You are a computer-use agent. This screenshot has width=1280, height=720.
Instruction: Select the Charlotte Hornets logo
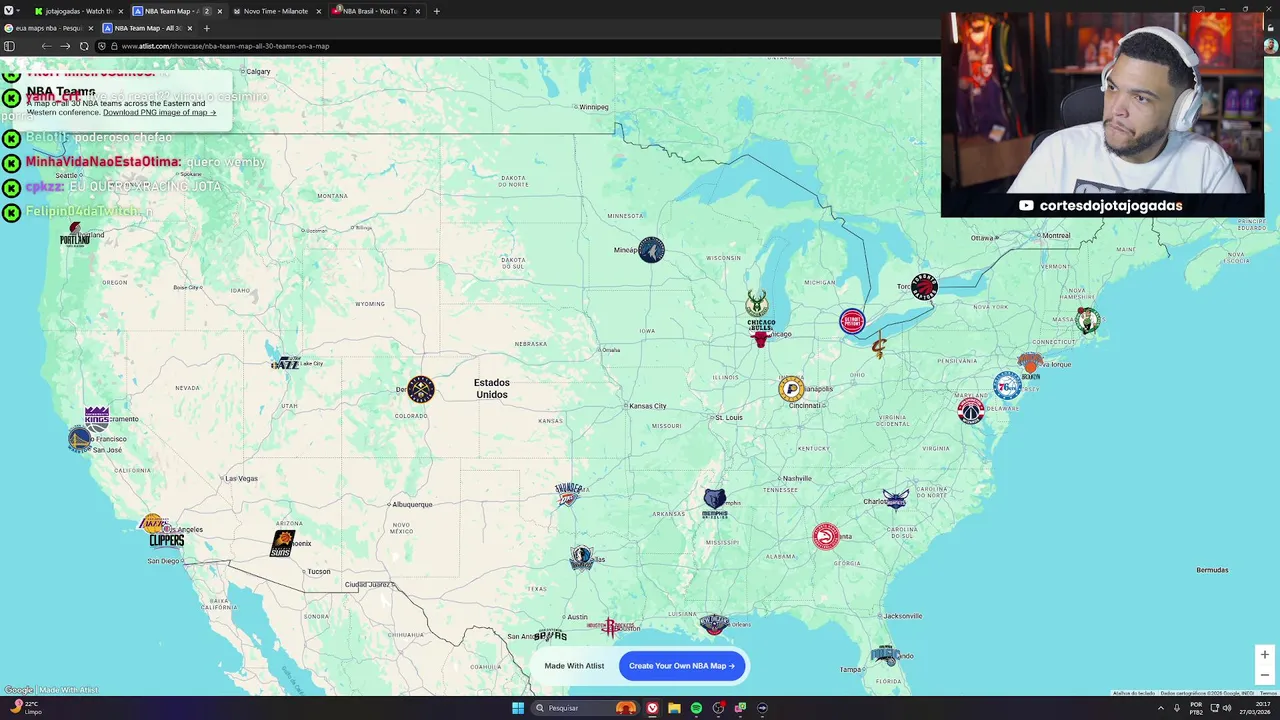pos(896,499)
